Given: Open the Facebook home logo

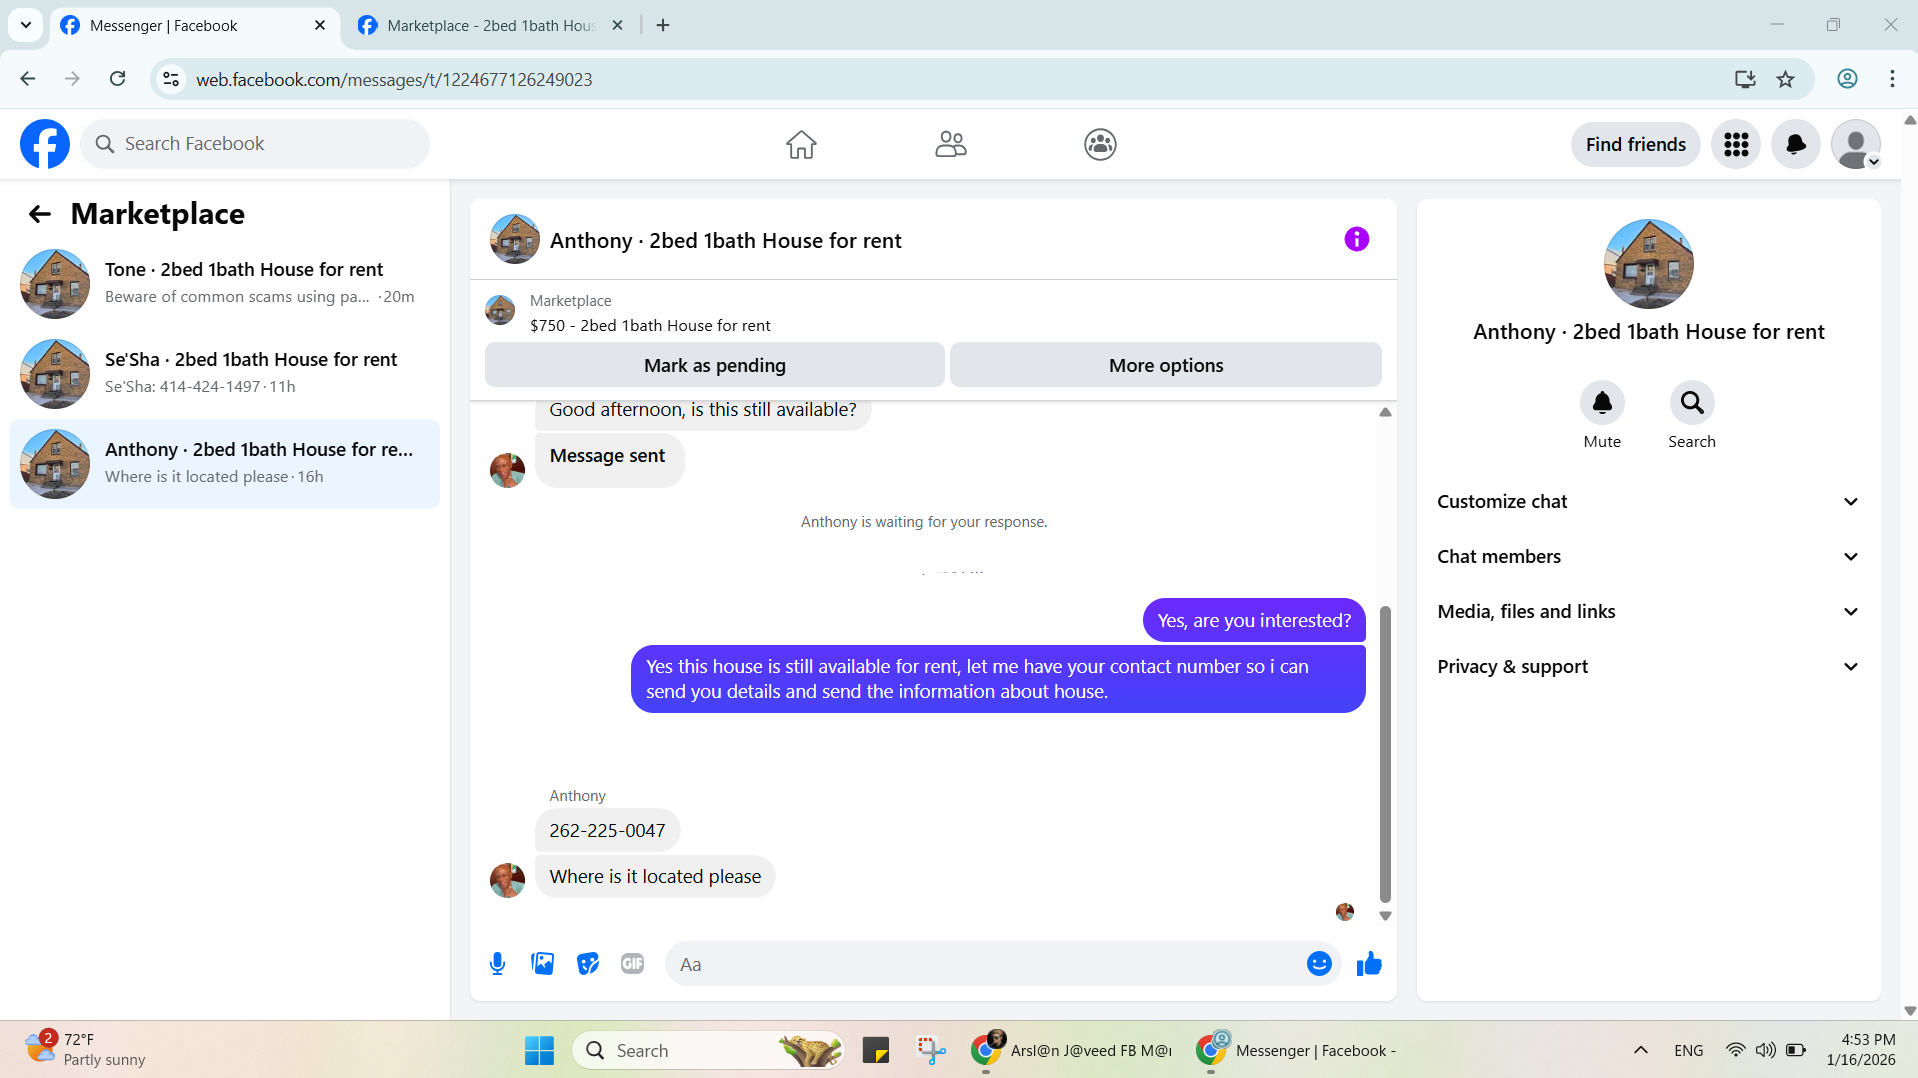Looking at the screenshot, I should [x=45, y=144].
